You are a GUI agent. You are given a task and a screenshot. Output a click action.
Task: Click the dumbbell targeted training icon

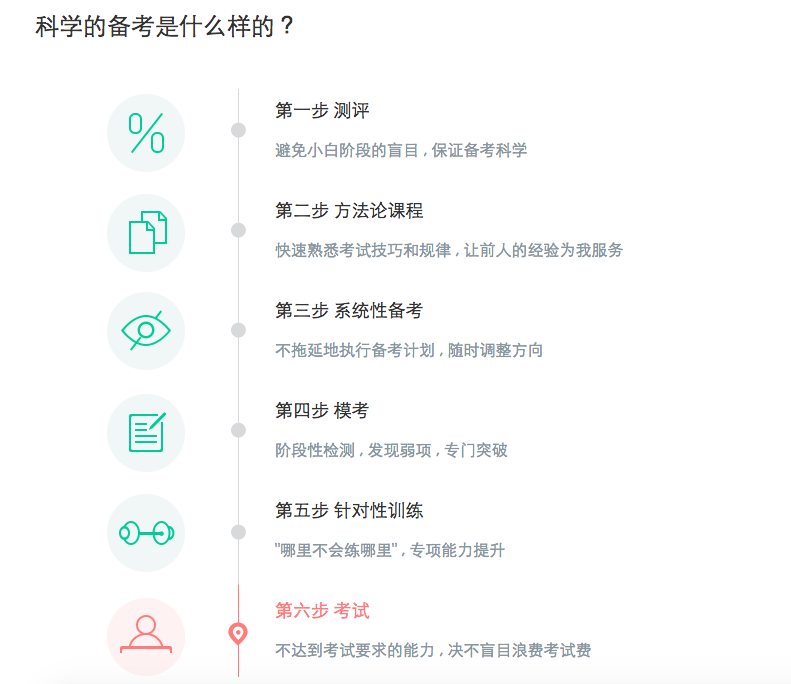pyautogui.click(x=146, y=533)
